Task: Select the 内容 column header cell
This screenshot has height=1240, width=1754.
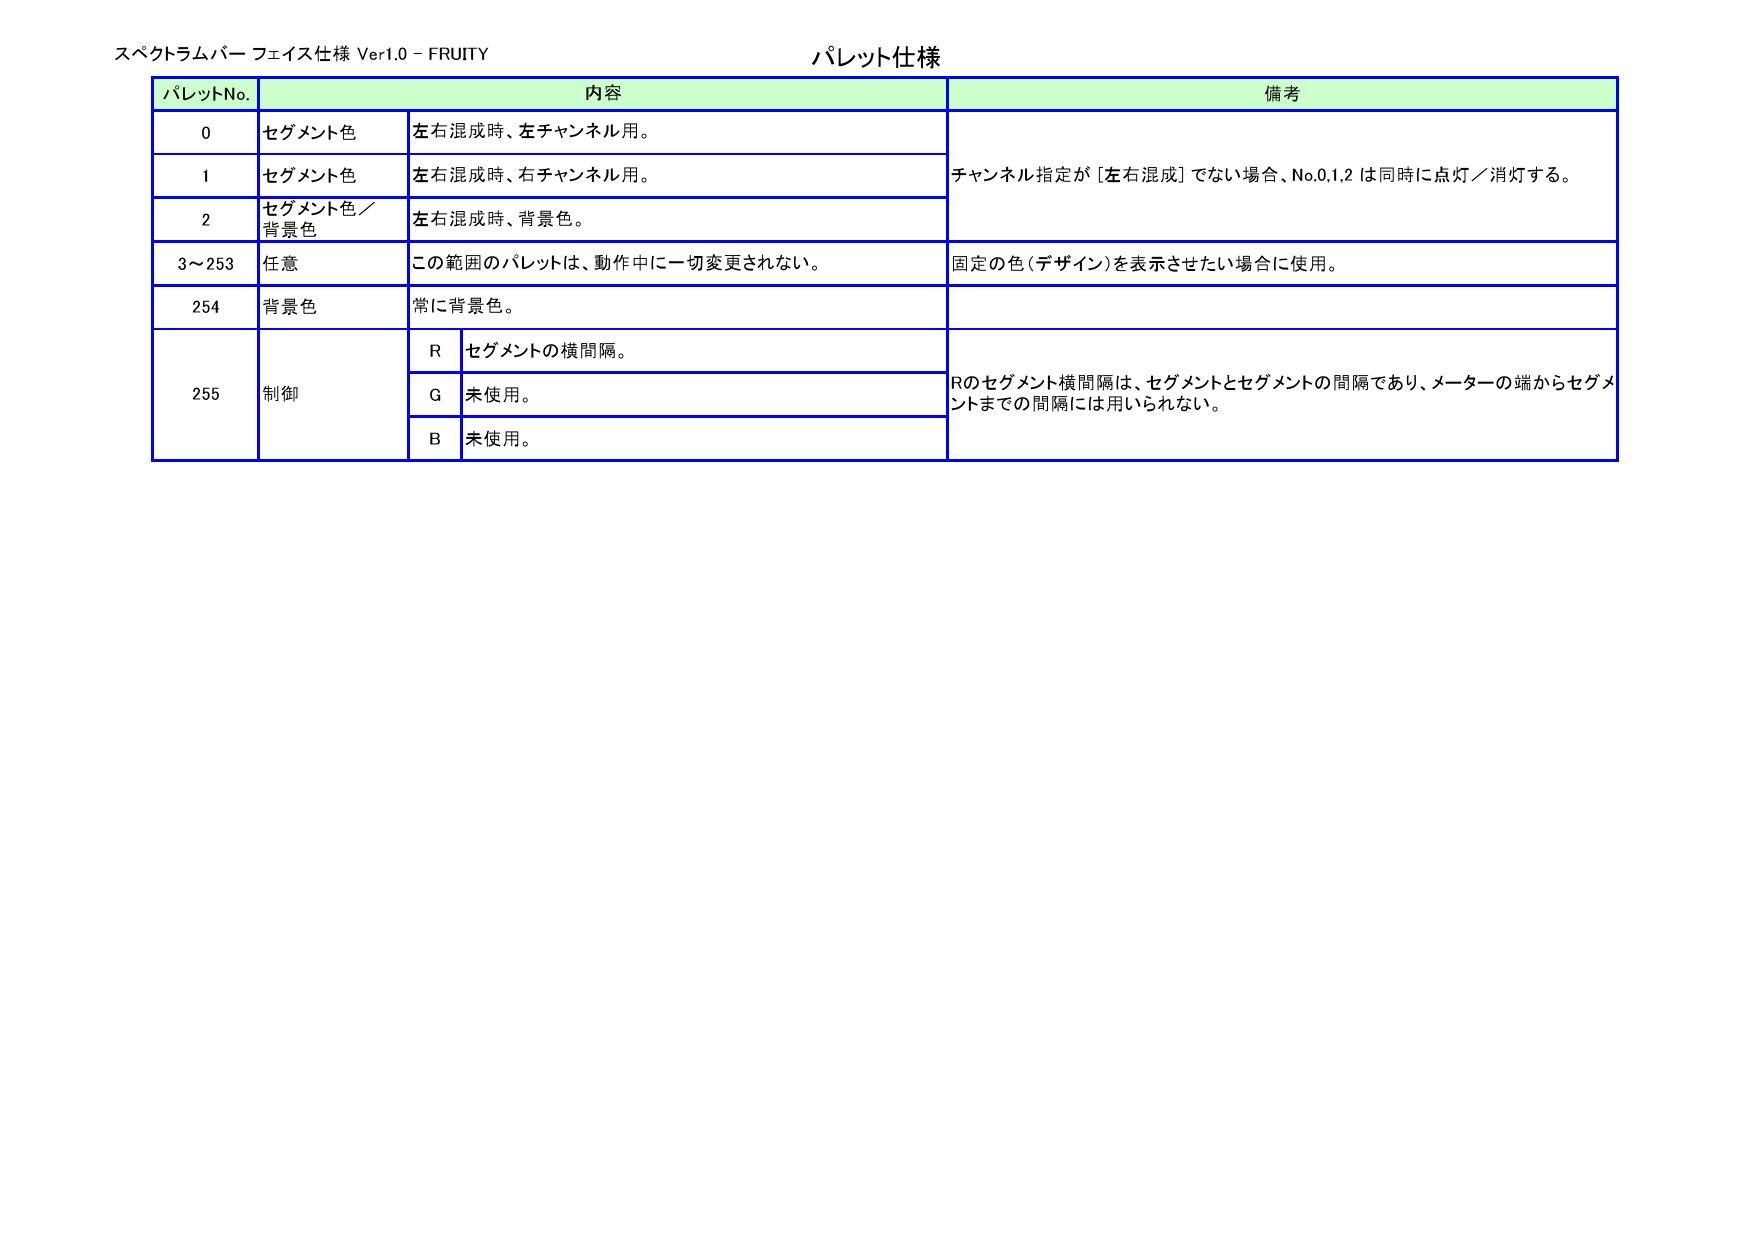Action: [603, 94]
